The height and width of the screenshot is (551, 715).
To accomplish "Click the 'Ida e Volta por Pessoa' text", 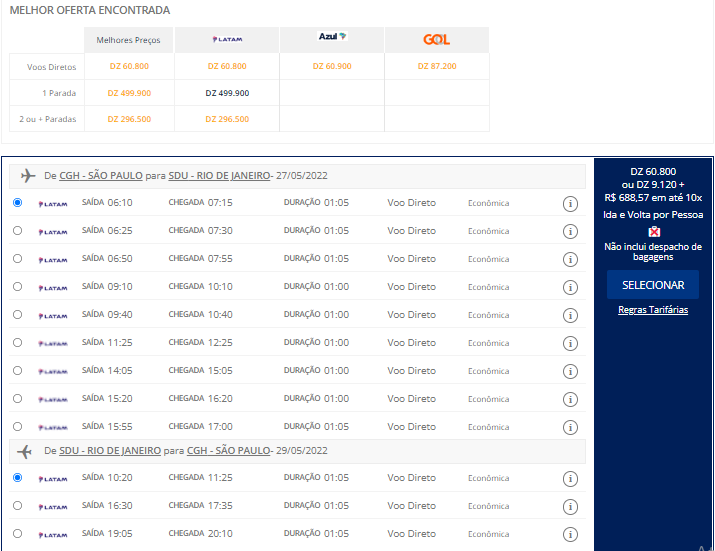I will coord(653,215).
